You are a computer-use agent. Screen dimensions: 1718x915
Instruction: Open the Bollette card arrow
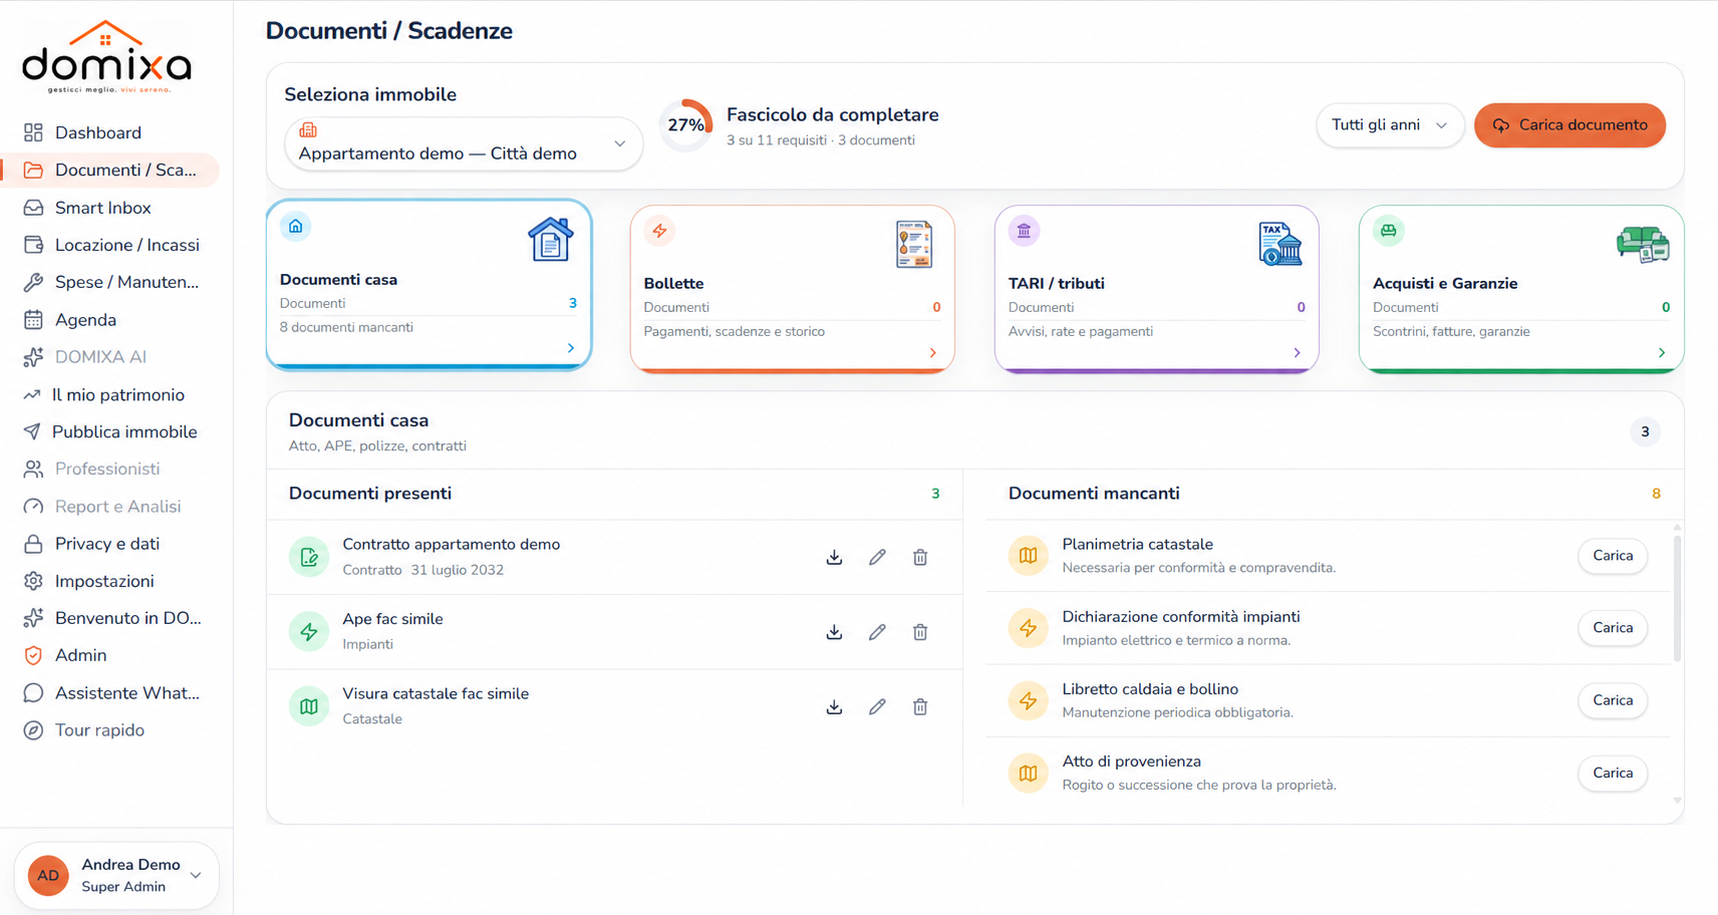(x=933, y=352)
